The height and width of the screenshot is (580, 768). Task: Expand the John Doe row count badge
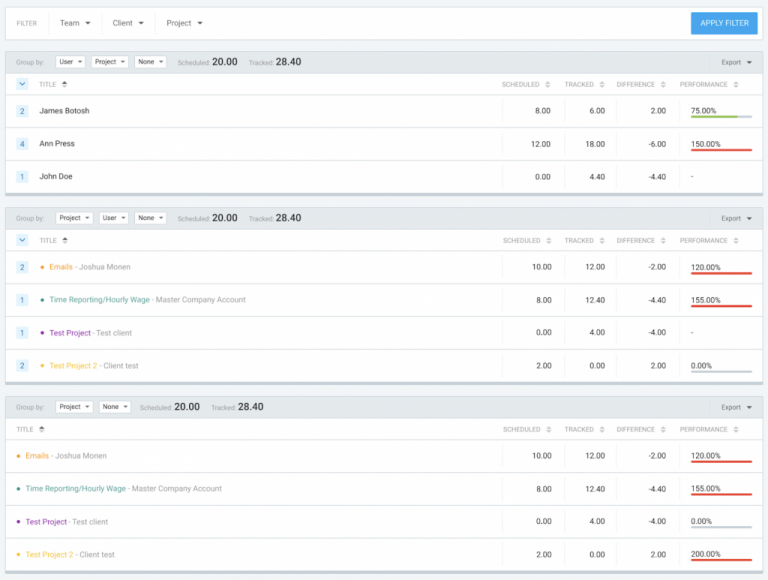pos(22,177)
